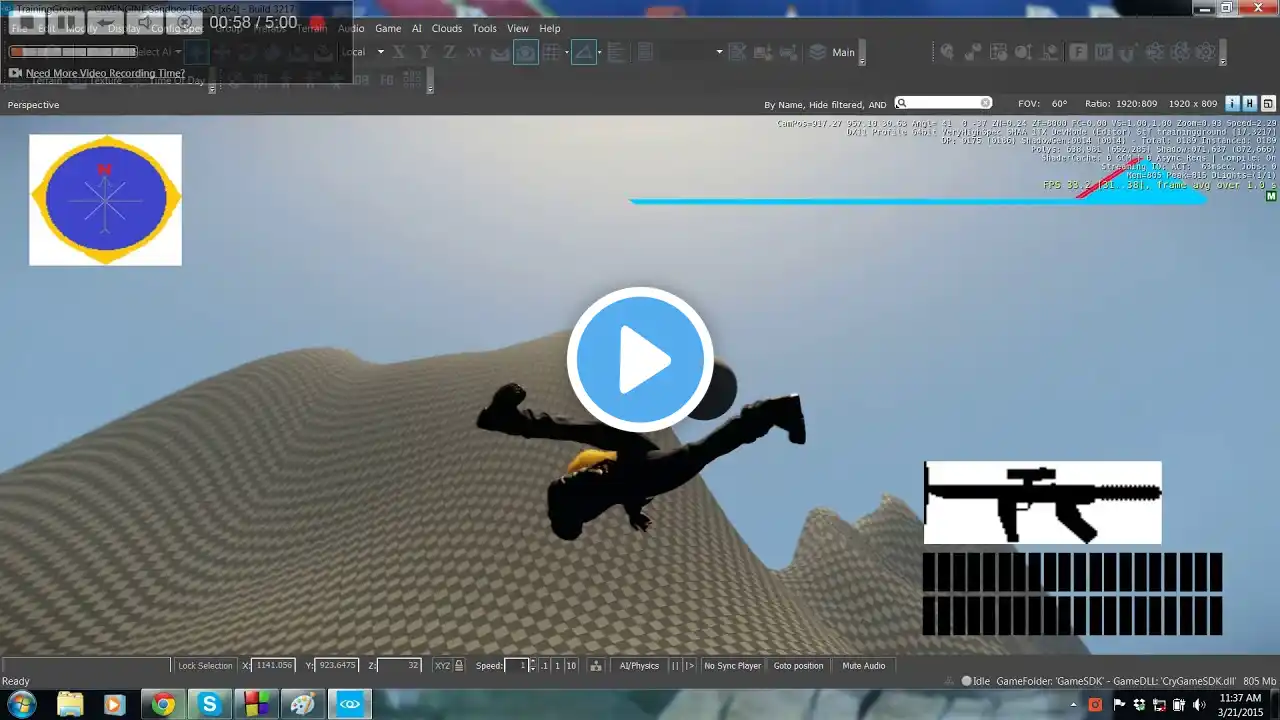Toggle the XYZ lock button
The image size is (1280, 720).
449,665
